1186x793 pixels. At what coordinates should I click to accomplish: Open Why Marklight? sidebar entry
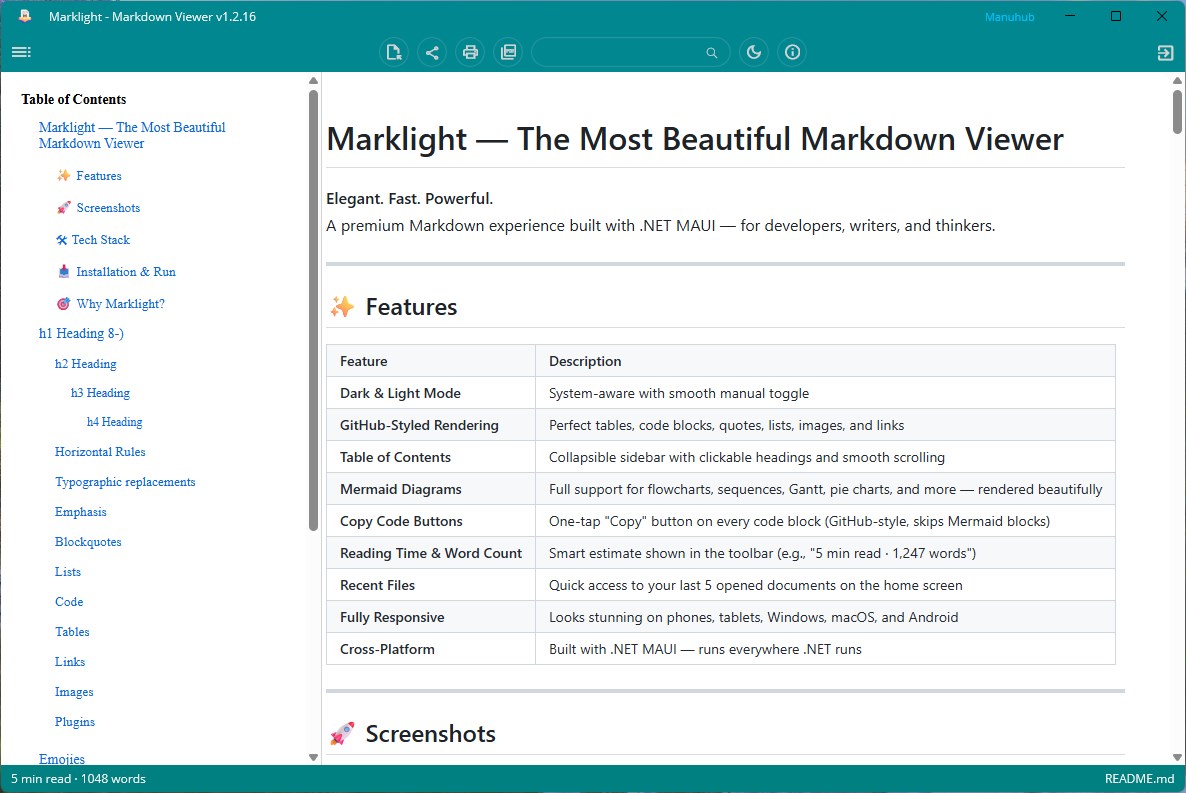[120, 303]
